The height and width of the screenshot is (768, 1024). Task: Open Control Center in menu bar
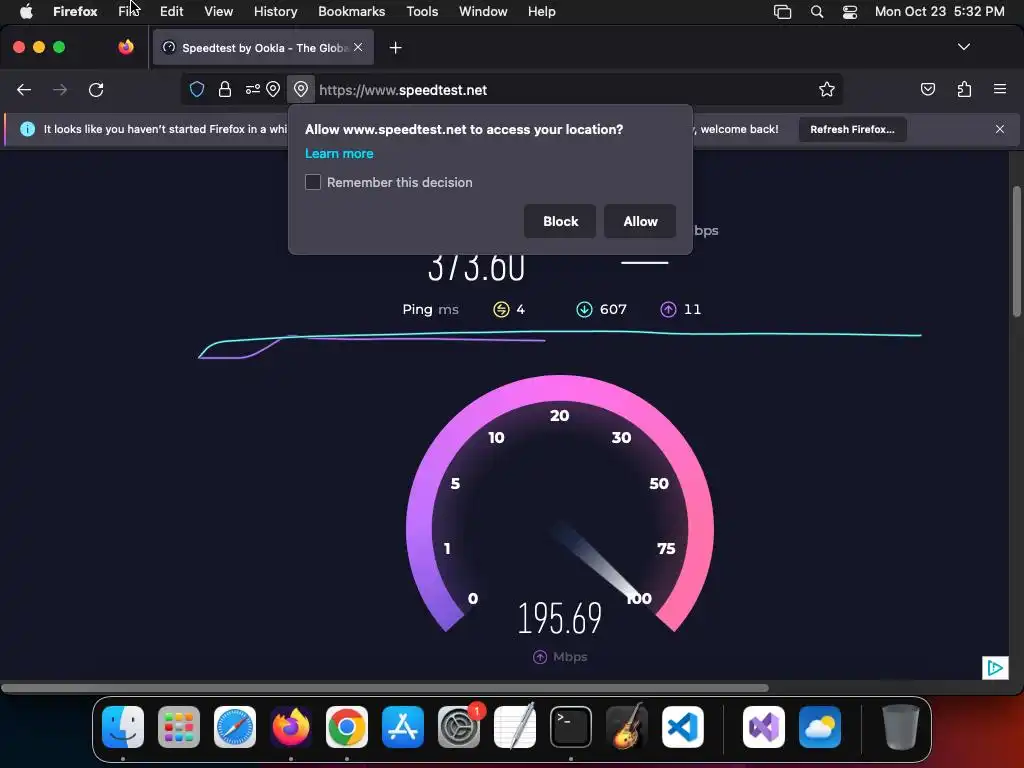(850, 11)
